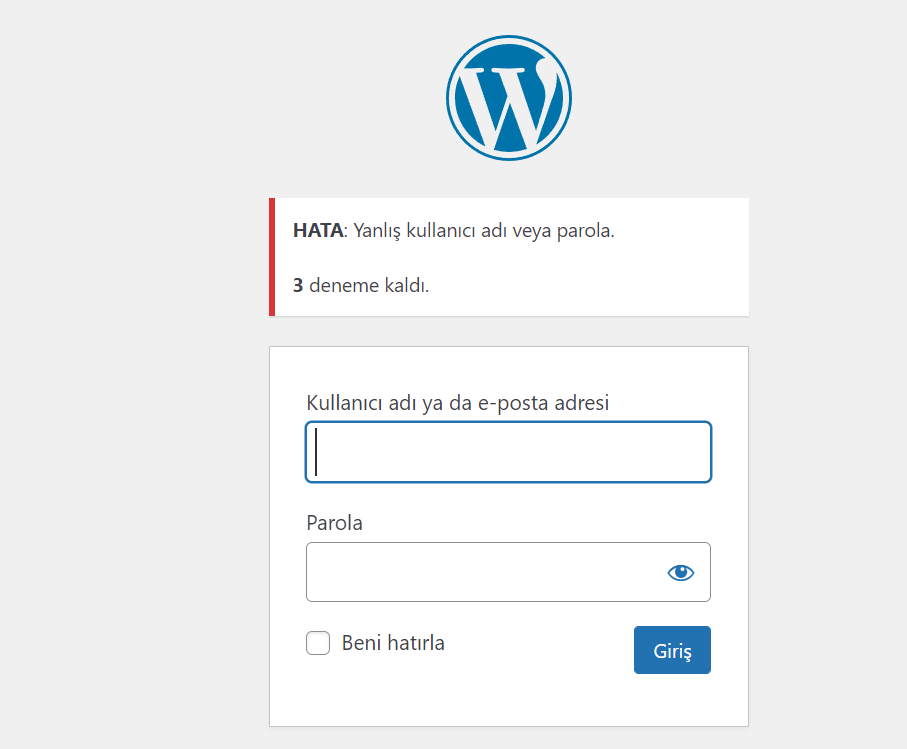907x749 pixels.
Task: Click the bold HATA word
Action: point(318,230)
